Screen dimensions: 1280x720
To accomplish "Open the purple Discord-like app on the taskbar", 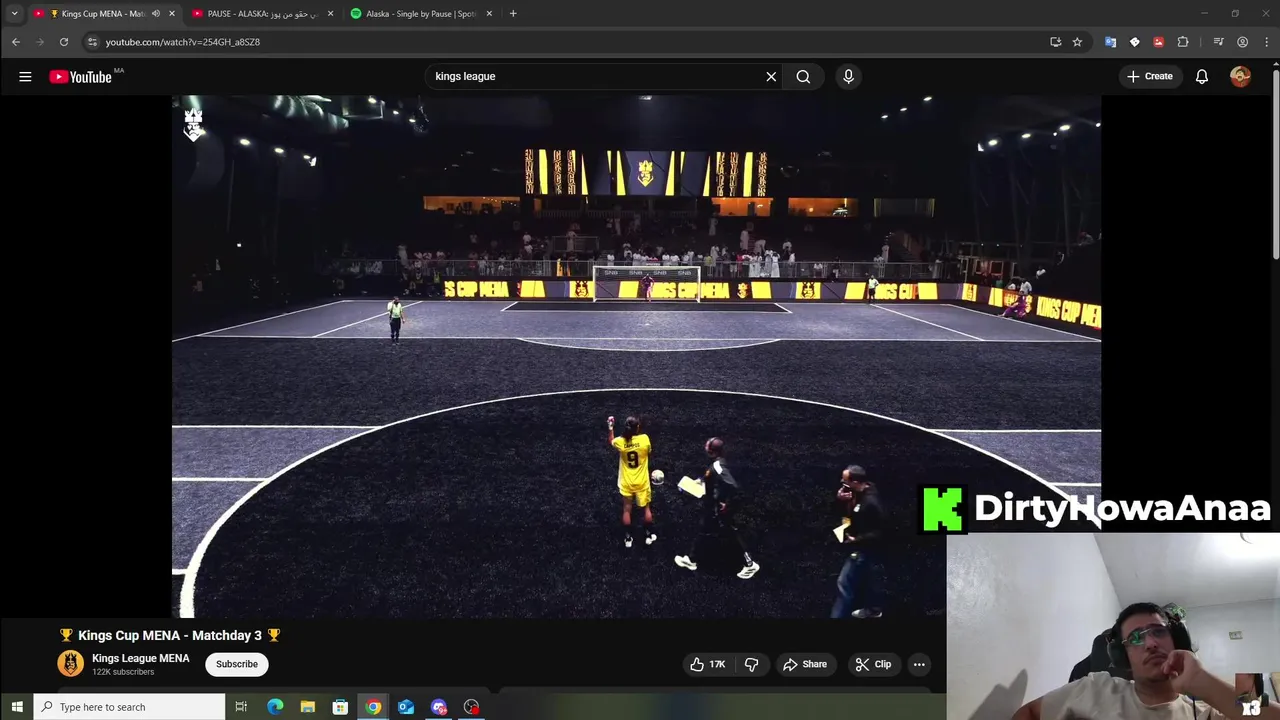I will pyautogui.click(x=439, y=707).
